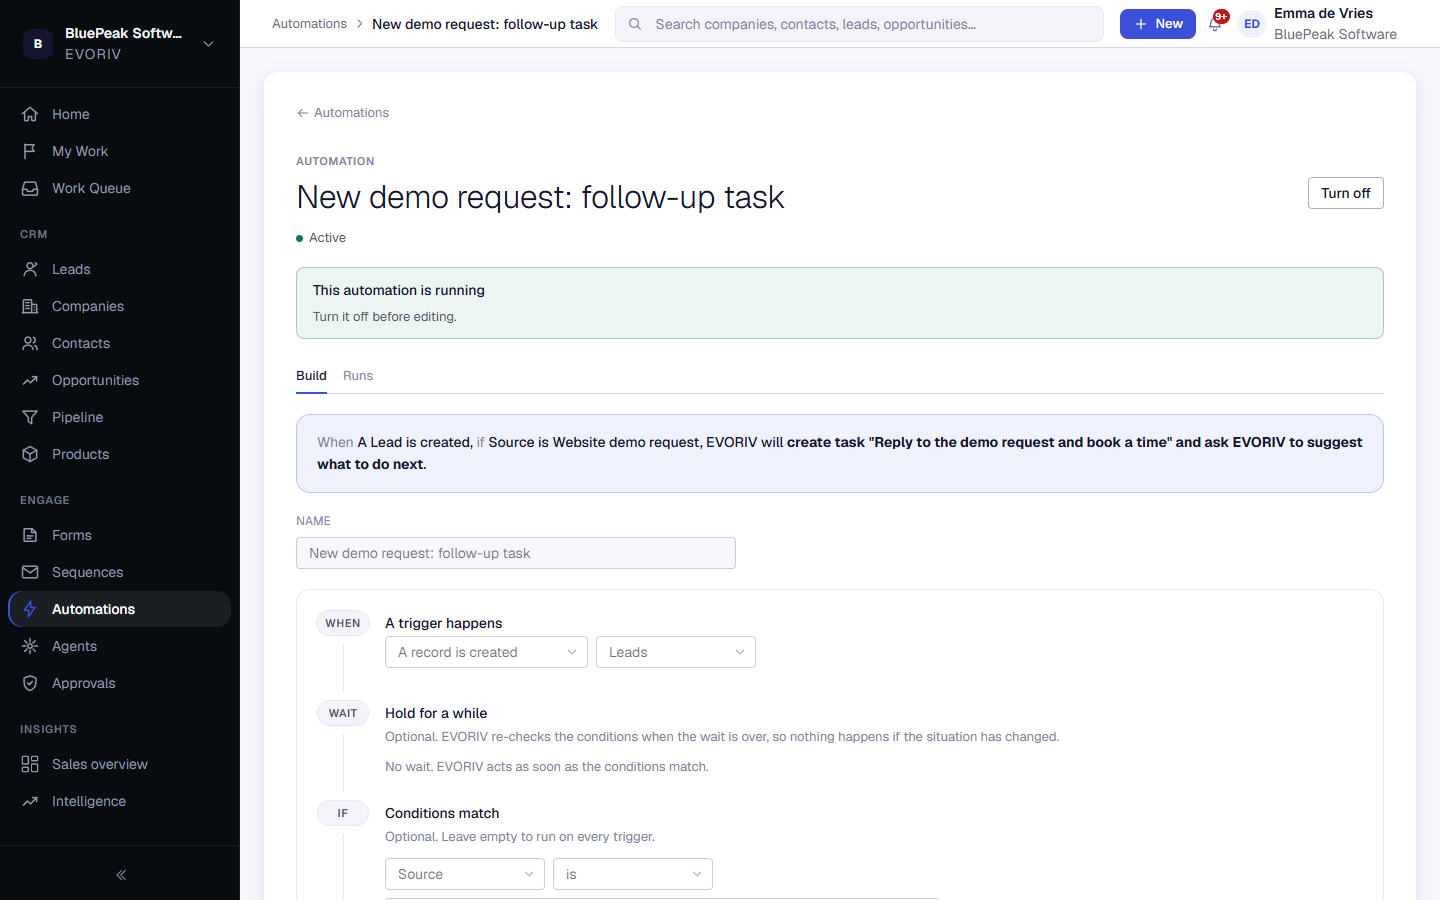
Task: Switch to the Build tab
Action: (x=311, y=376)
